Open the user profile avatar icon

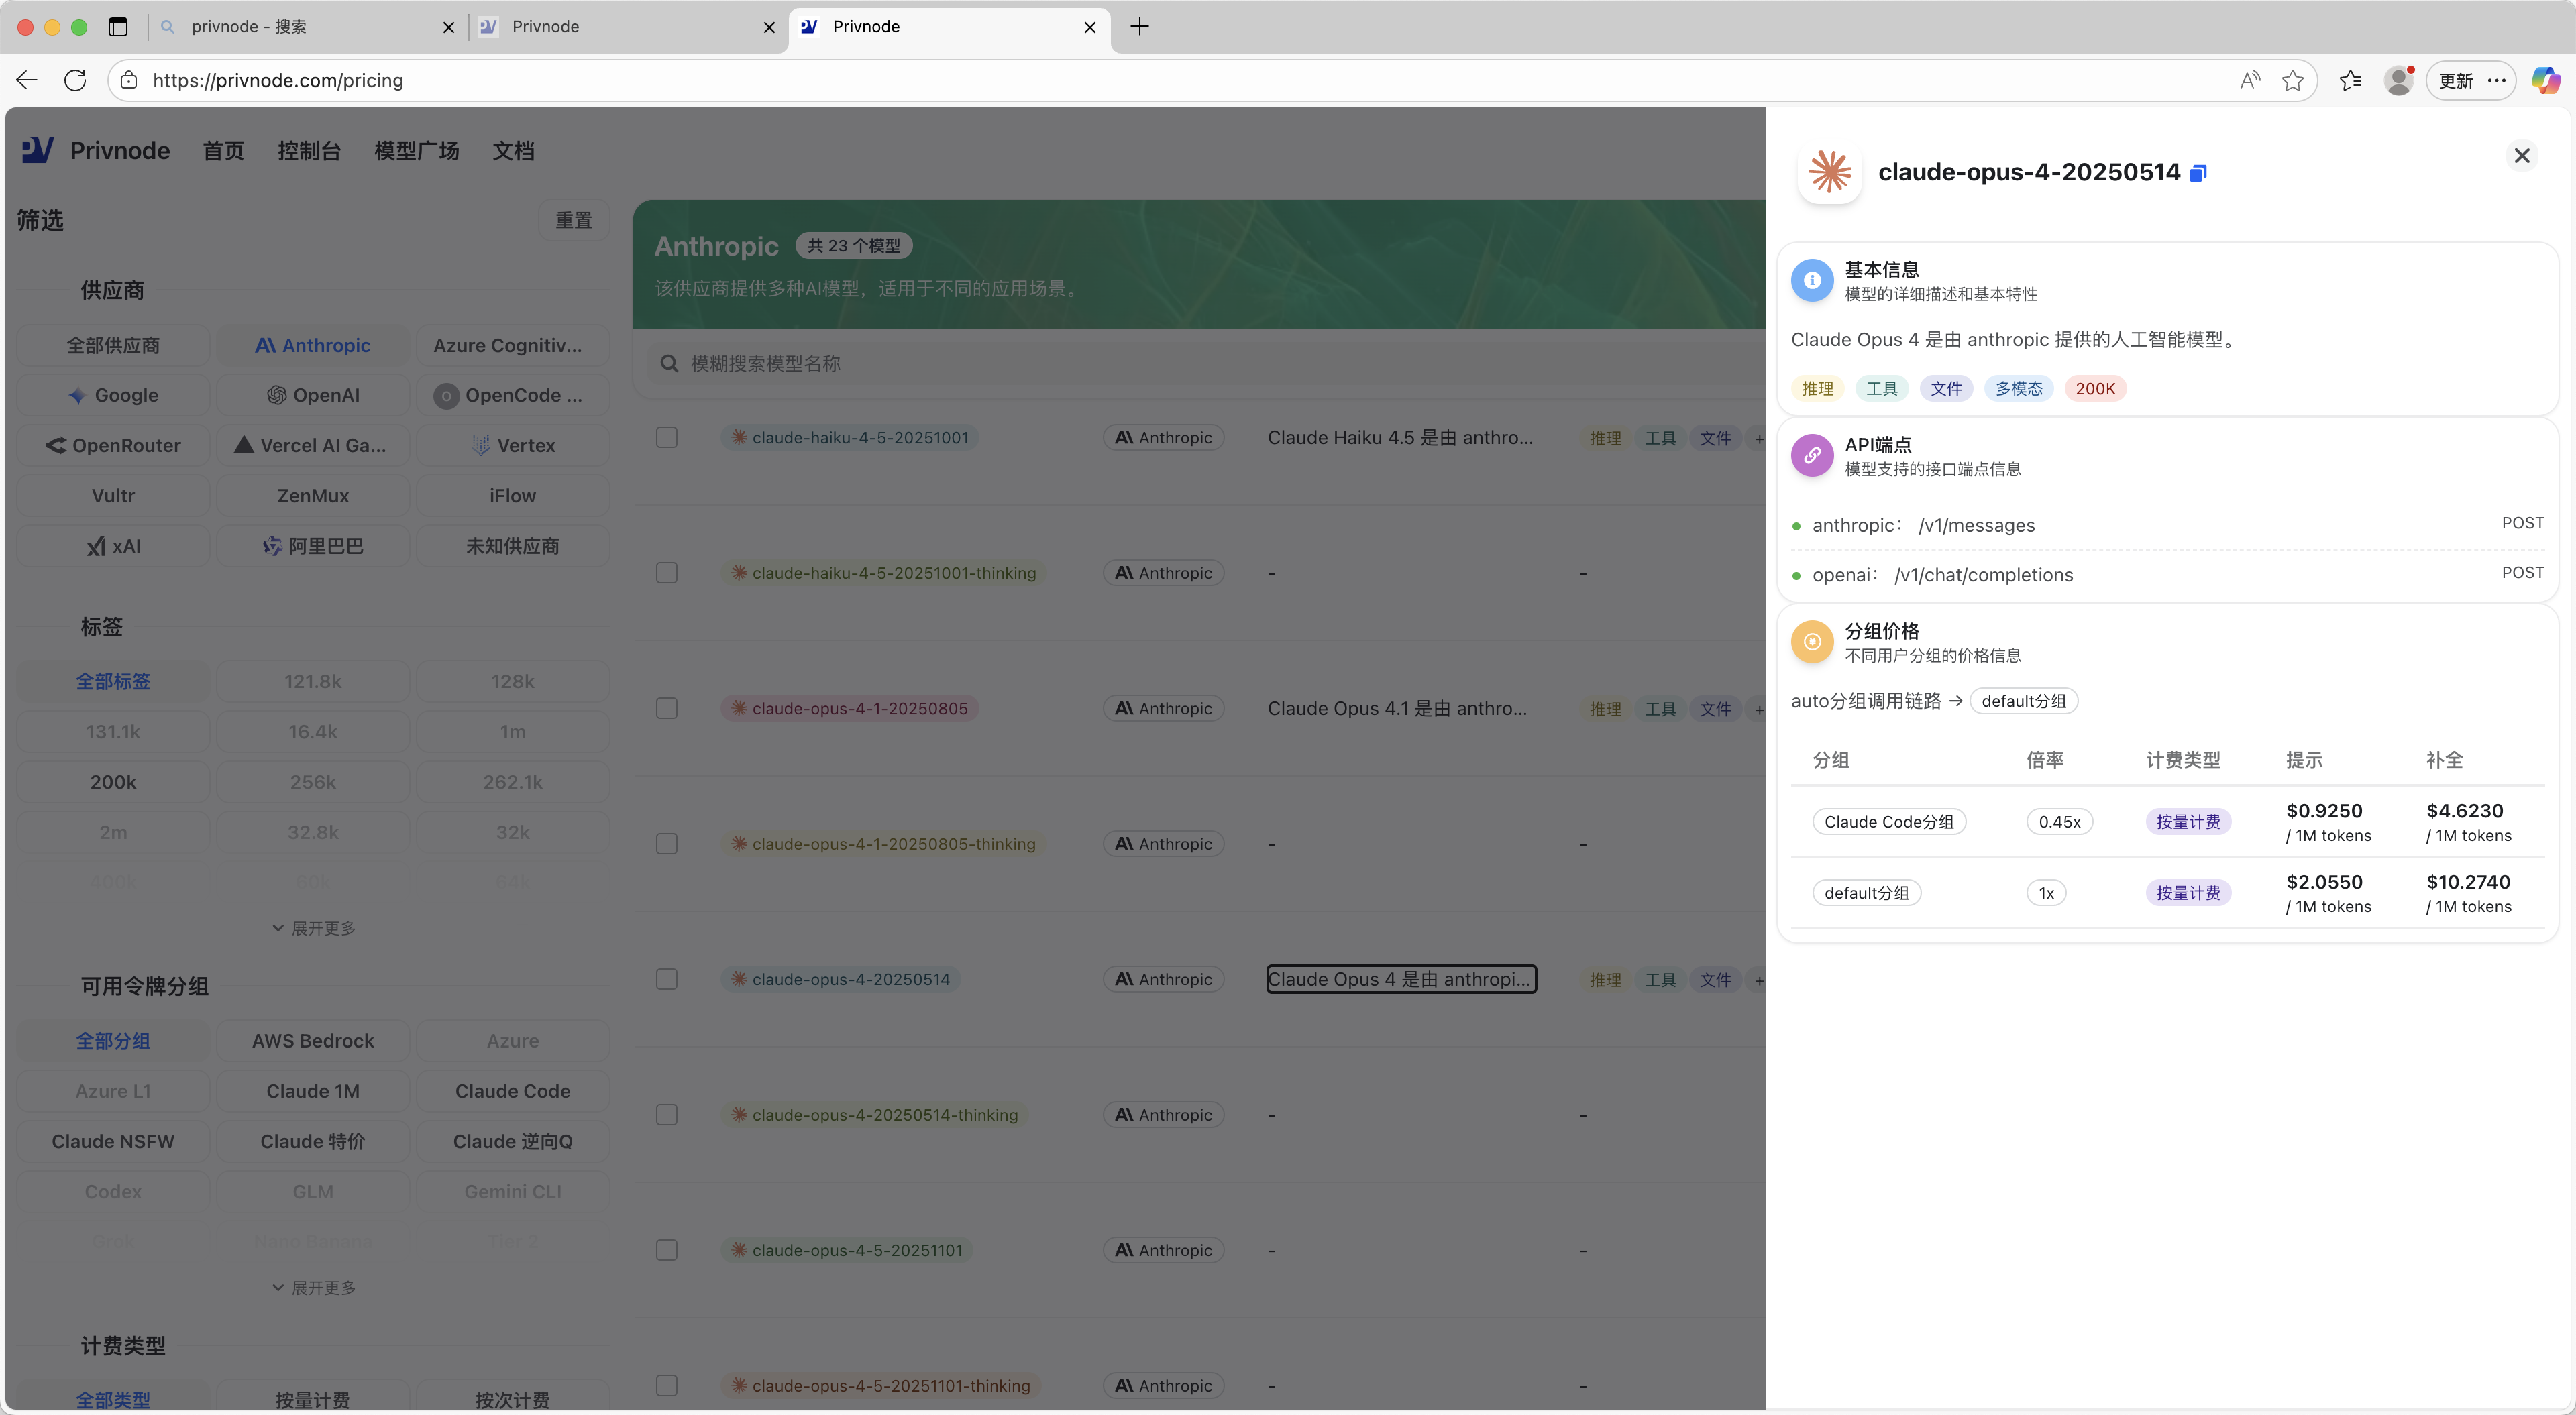2398,81
